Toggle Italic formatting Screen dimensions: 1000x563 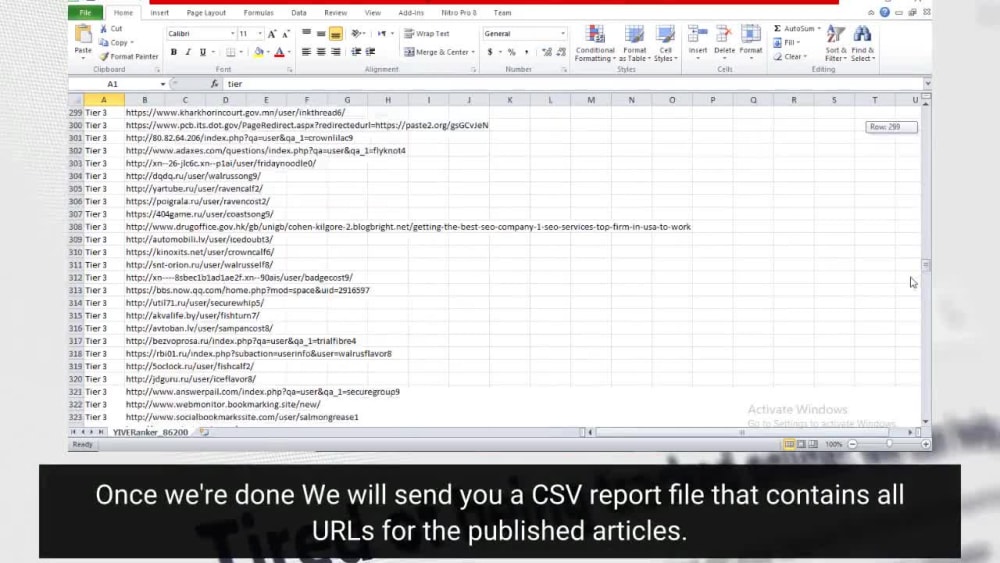coord(188,52)
